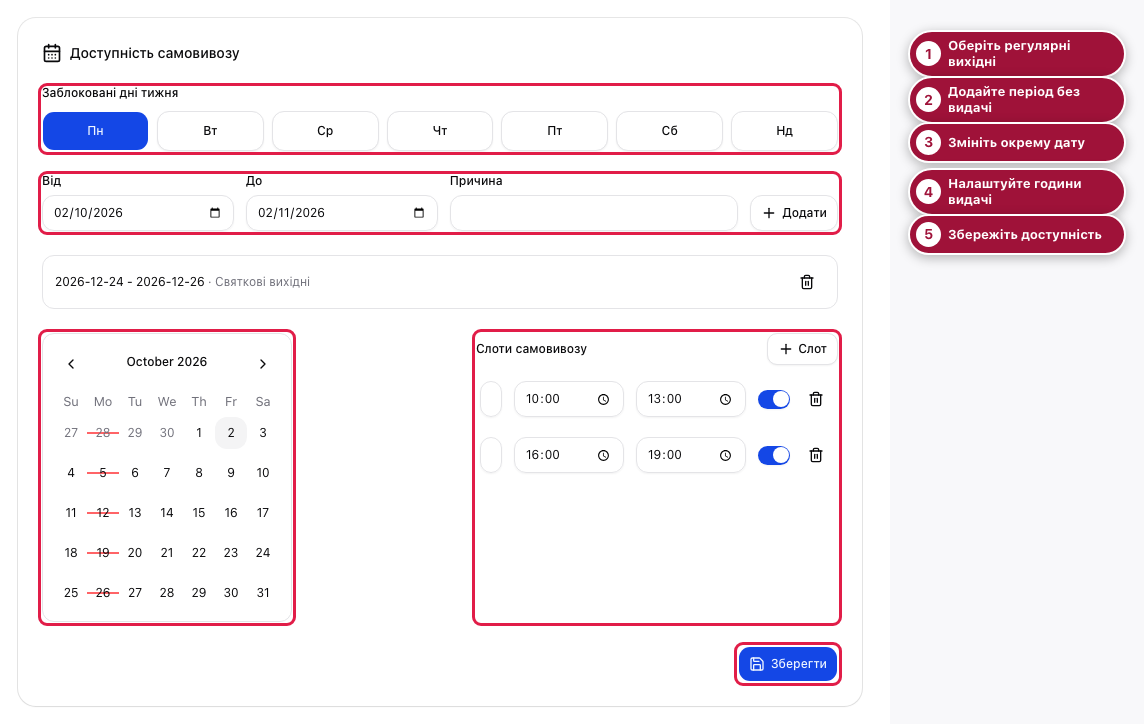The image size is (1144, 724).
Task: Click the Зберегти button
Action: coord(788,664)
